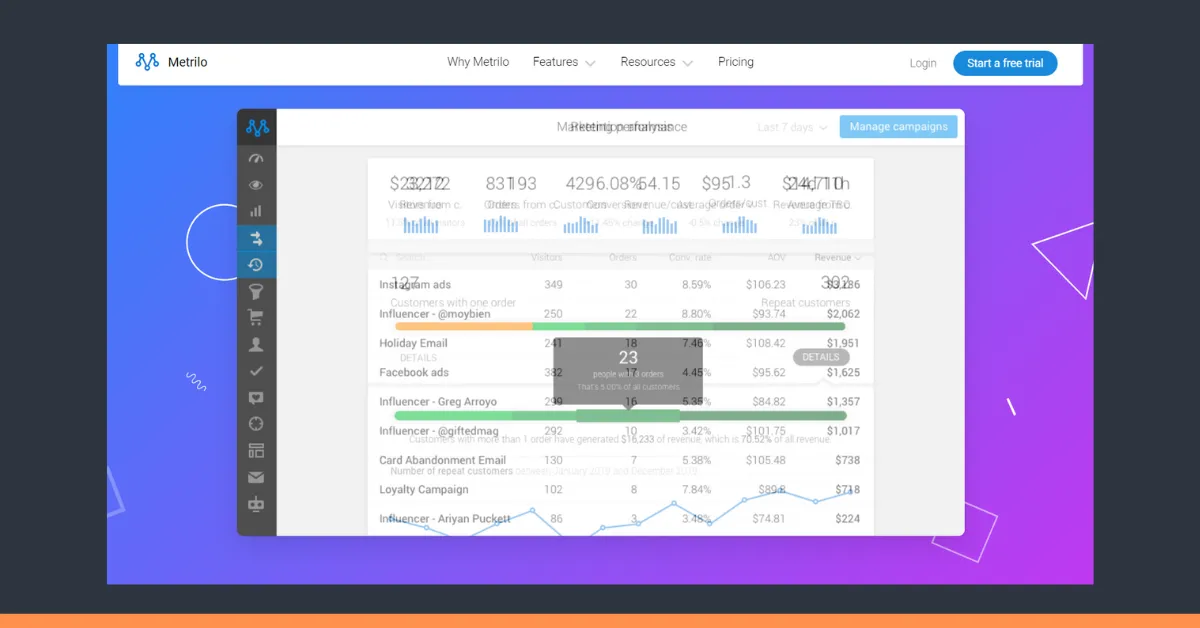Expand the Features navigation dropdown

pos(563,61)
